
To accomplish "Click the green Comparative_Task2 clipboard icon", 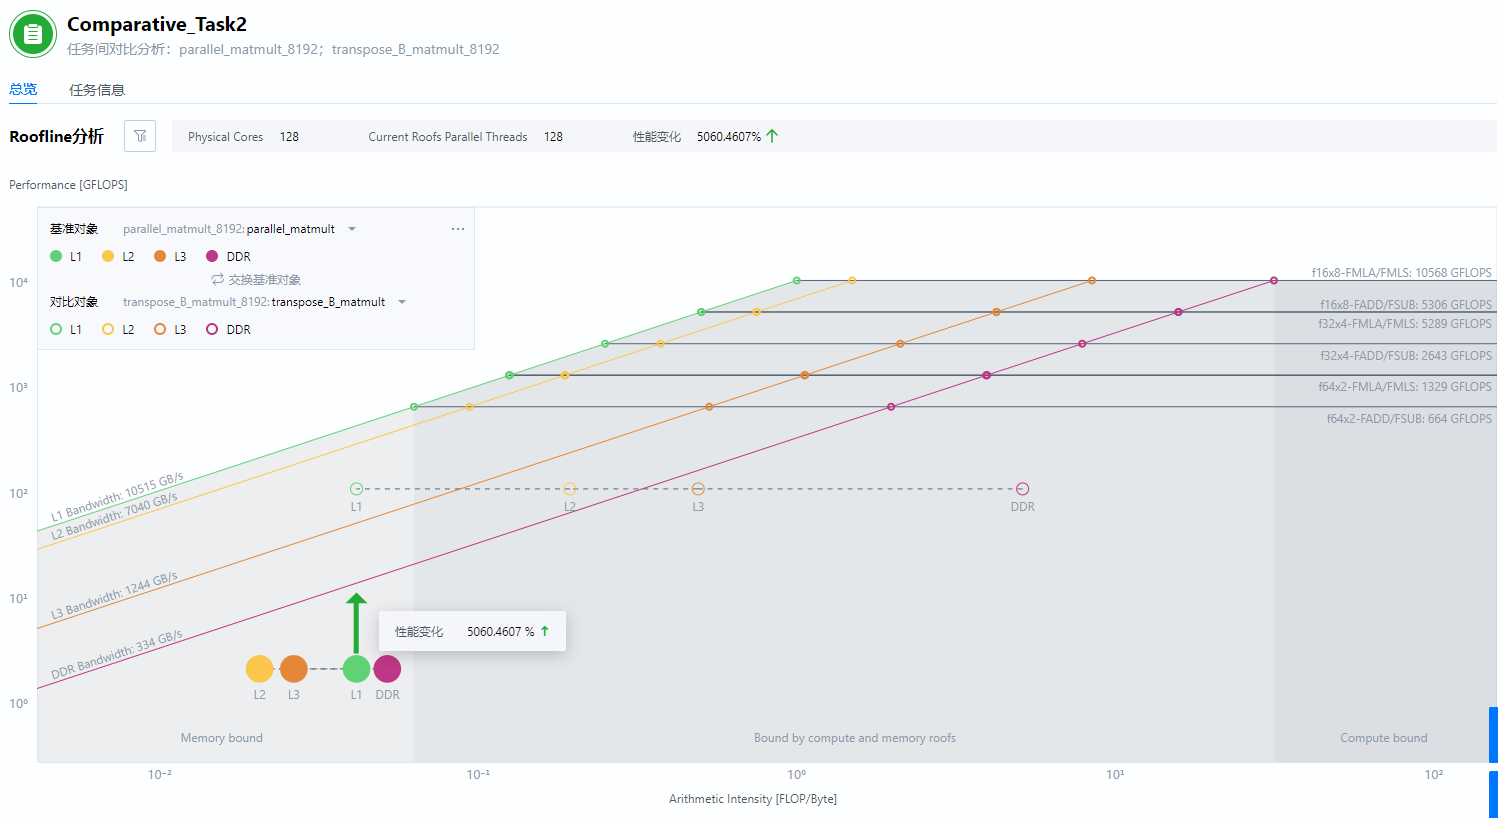I will pos(33,35).
